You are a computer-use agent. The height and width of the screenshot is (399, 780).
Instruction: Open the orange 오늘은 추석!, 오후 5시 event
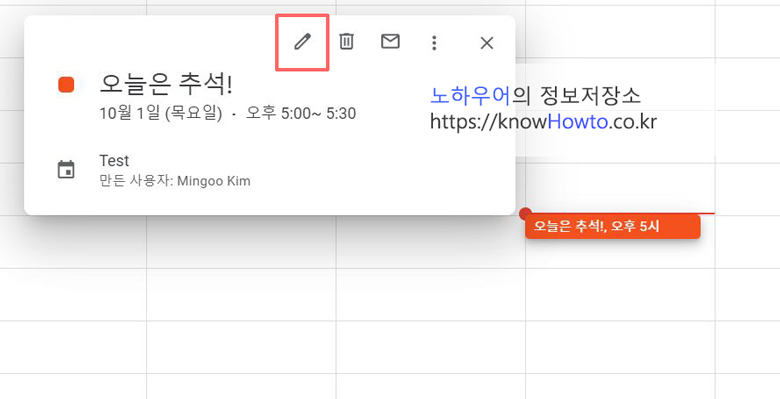tap(613, 226)
